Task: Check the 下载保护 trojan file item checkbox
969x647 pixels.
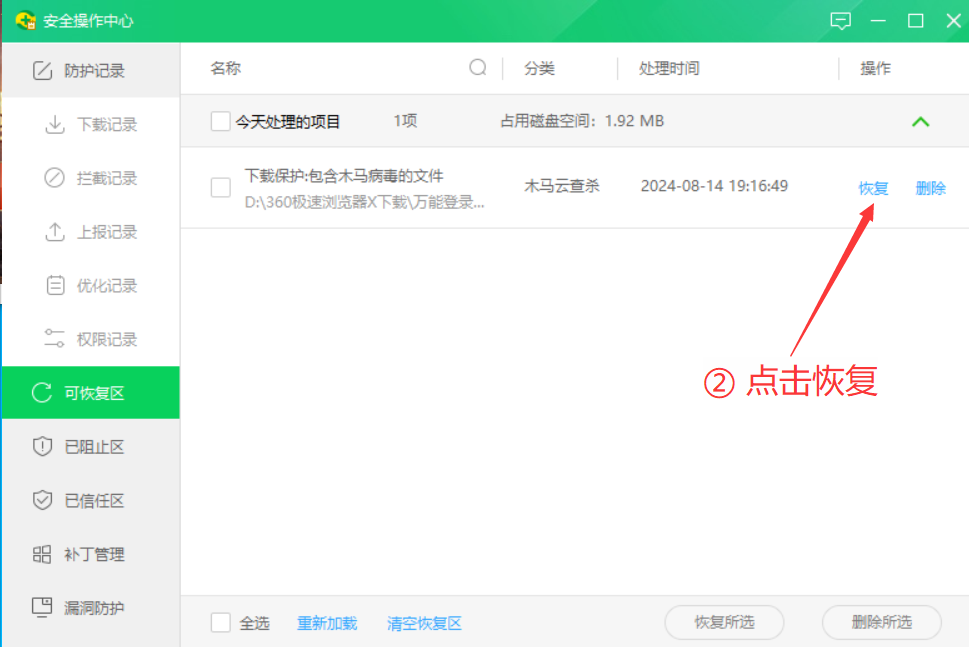Action: 220,187
